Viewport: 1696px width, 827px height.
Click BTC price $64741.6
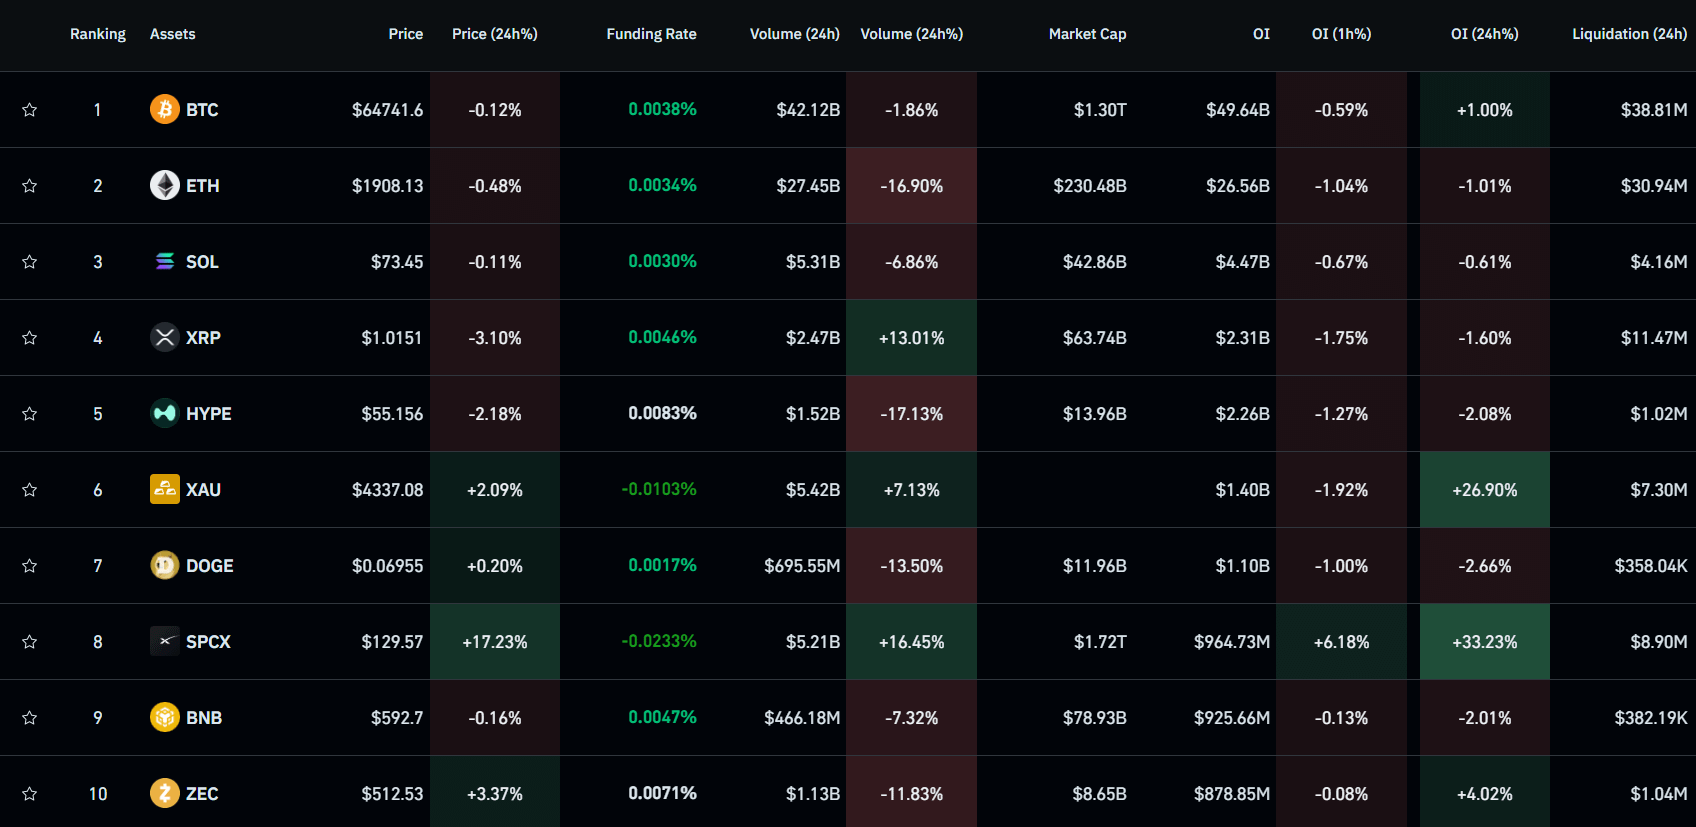pyautogui.click(x=388, y=110)
